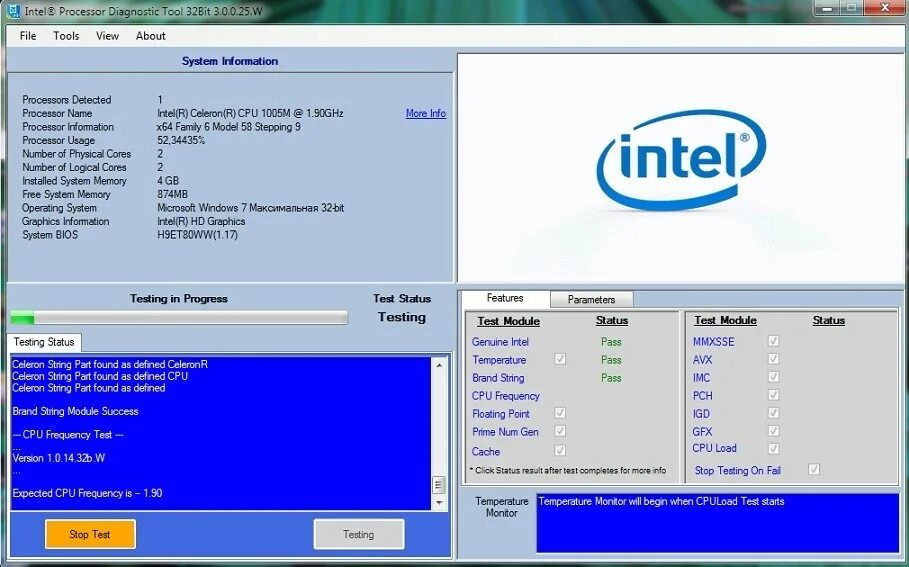The height and width of the screenshot is (567, 909).
Task: Click the Cache module label
Action: (x=486, y=452)
